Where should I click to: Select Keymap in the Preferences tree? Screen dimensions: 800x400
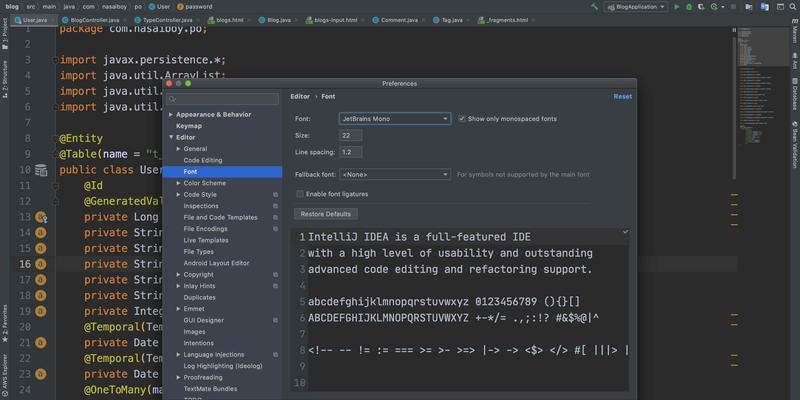pyautogui.click(x=189, y=126)
